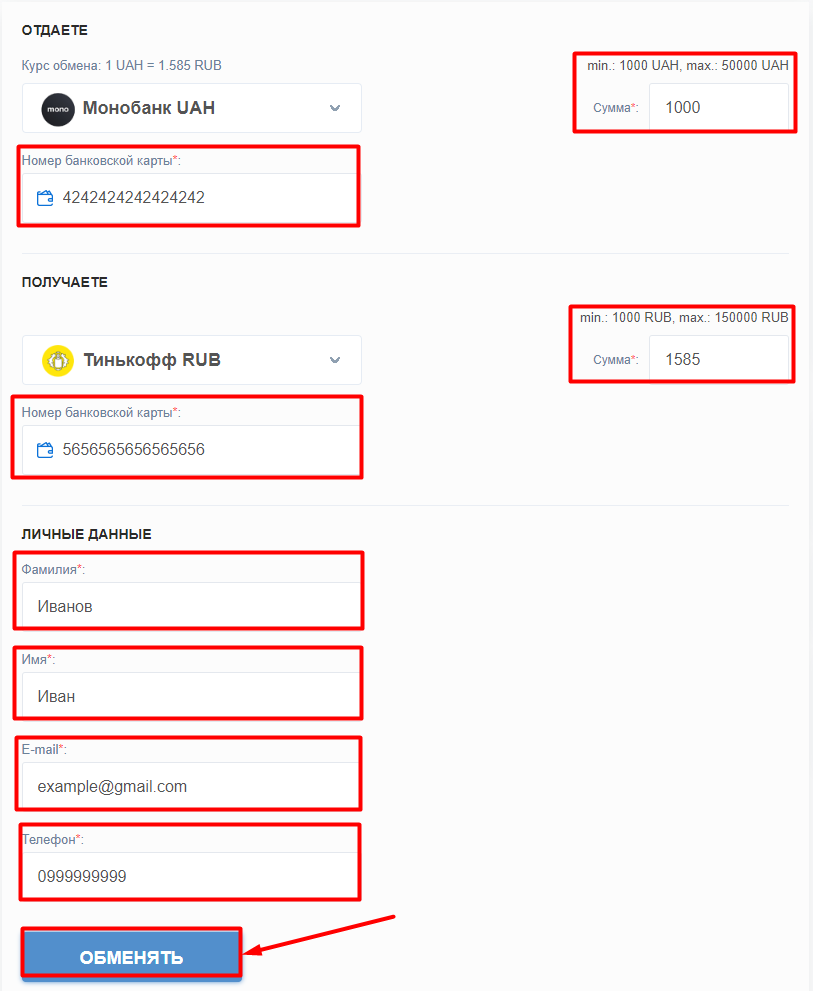The image size is (813, 991).
Task: Expand the Тинькофф RUB dropdown chevron
Action: (x=335, y=360)
